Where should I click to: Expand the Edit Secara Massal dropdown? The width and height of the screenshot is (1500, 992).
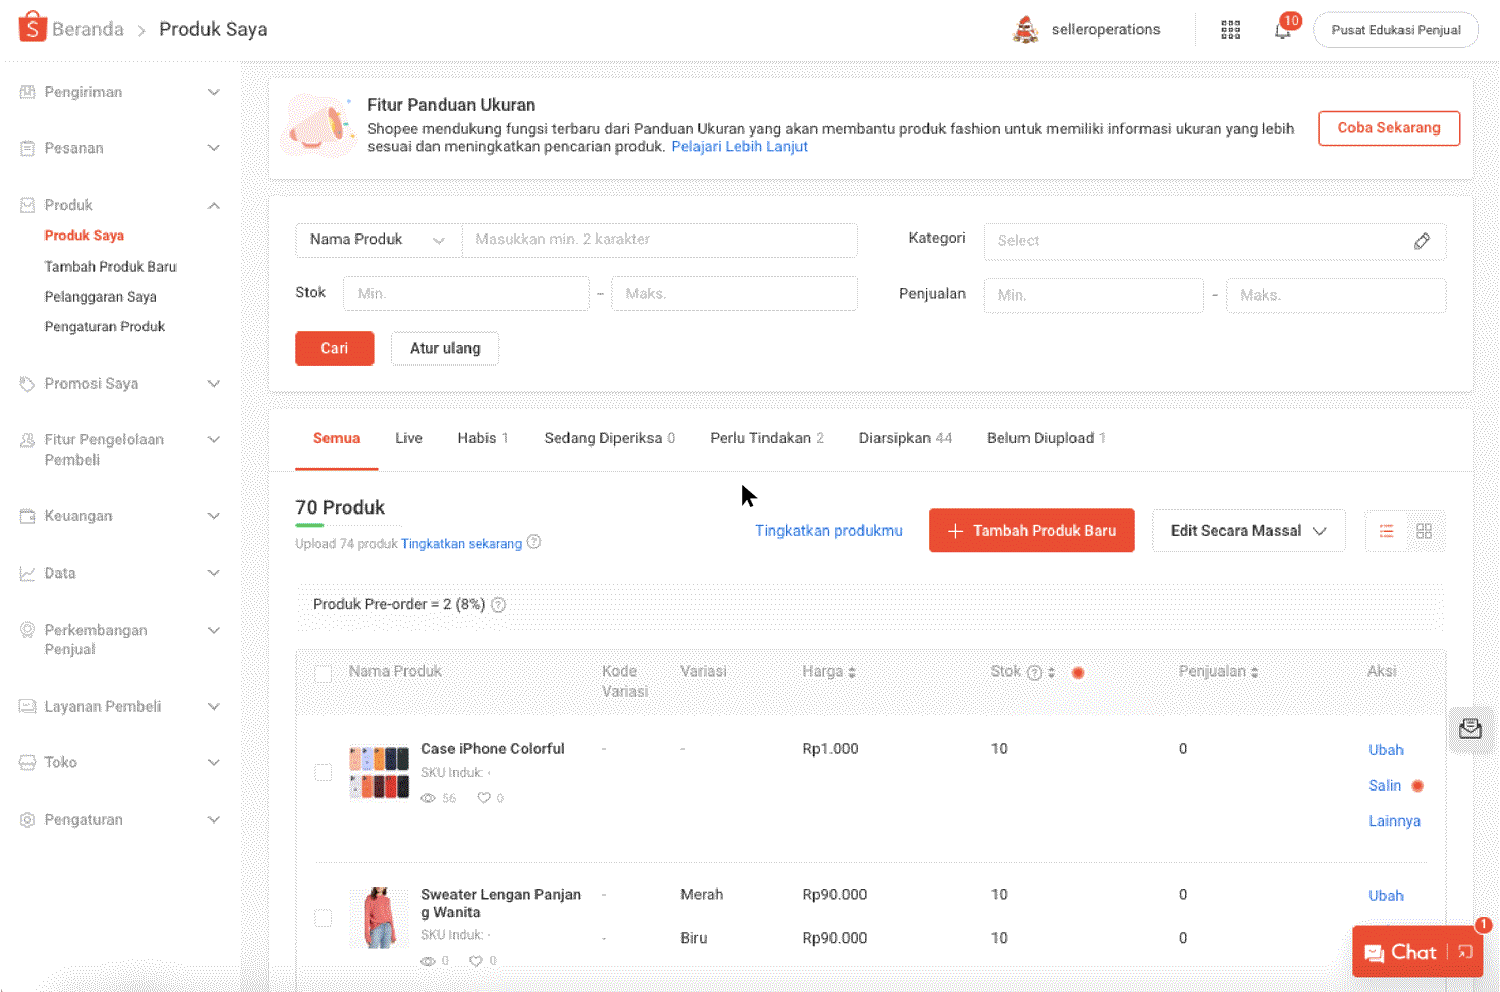pyautogui.click(x=1248, y=531)
